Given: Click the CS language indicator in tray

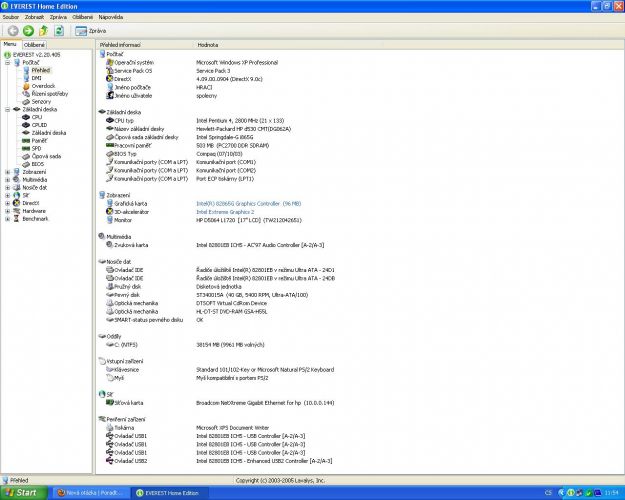Looking at the screenshot, I should (x=548, y=493).
